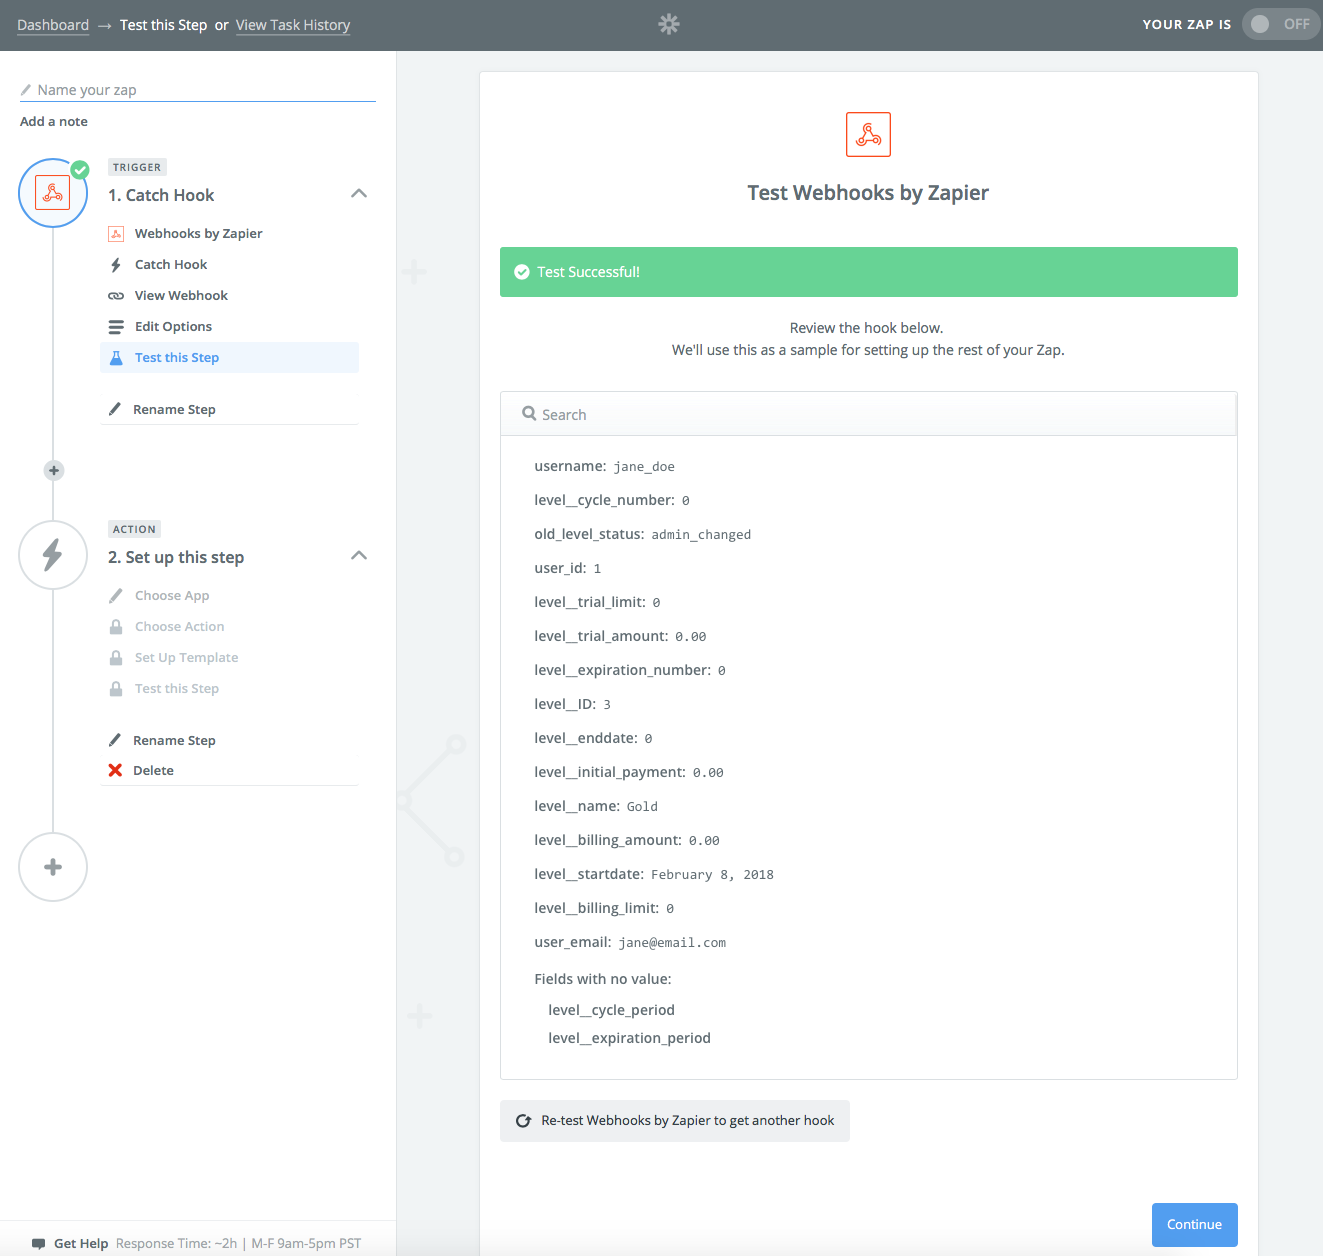Click the level__expiration_period no-value field

coord(629,1038)
